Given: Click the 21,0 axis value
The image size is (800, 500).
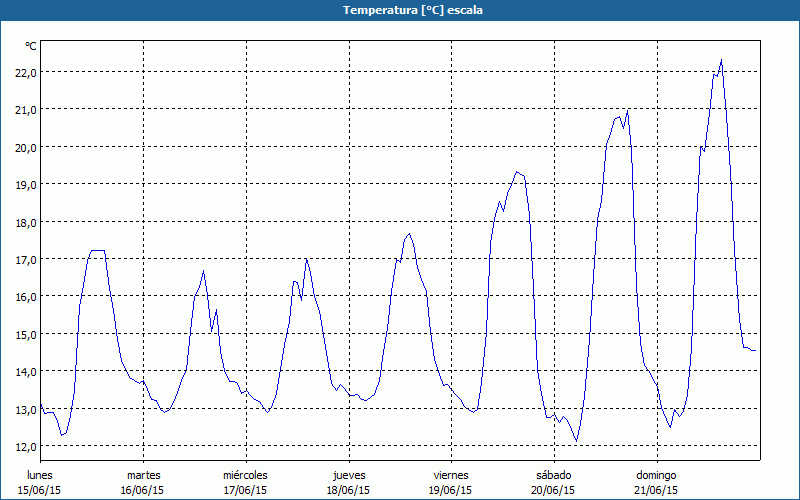Looking at the screenshot, I should 26,110.
